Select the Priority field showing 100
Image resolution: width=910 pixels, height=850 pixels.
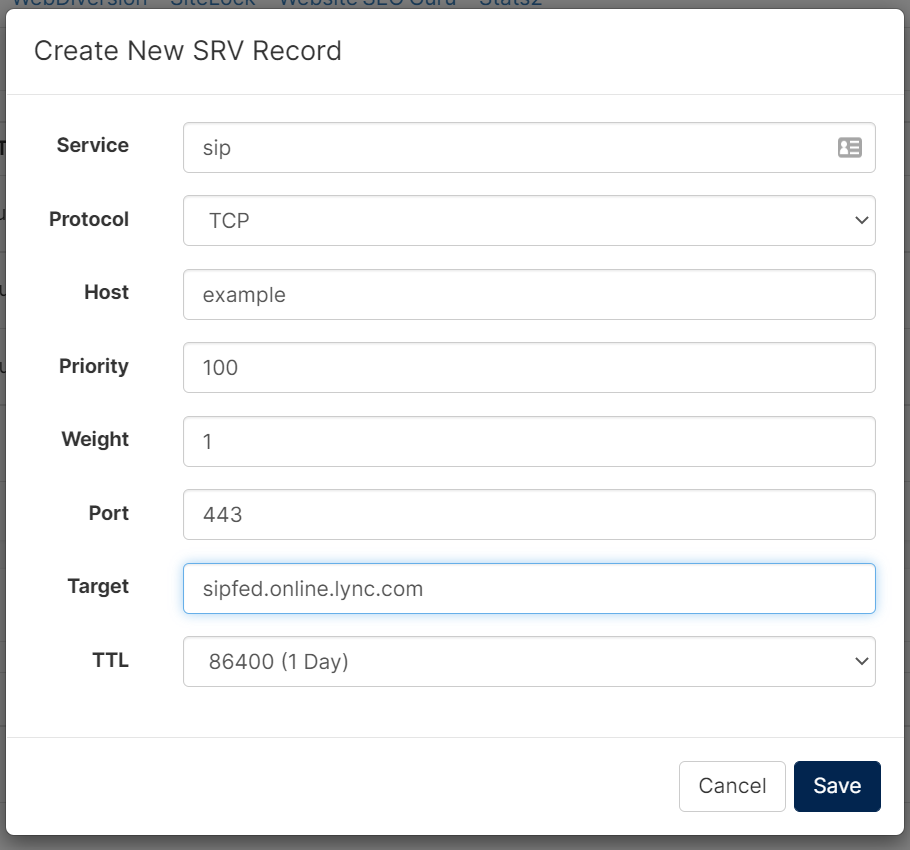pyautogui.click(x=529, y=367)
